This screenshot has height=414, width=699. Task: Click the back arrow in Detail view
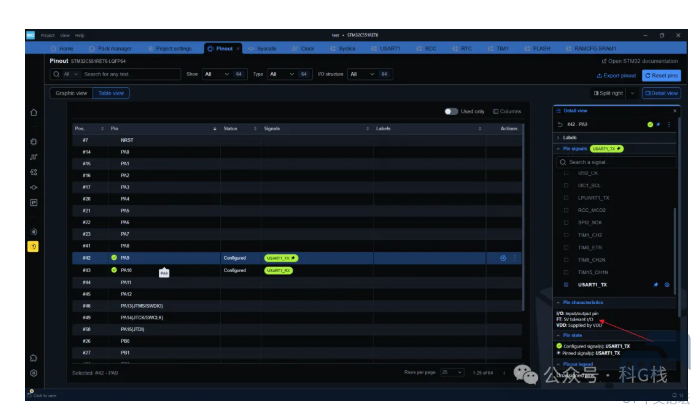click(560, 124)
